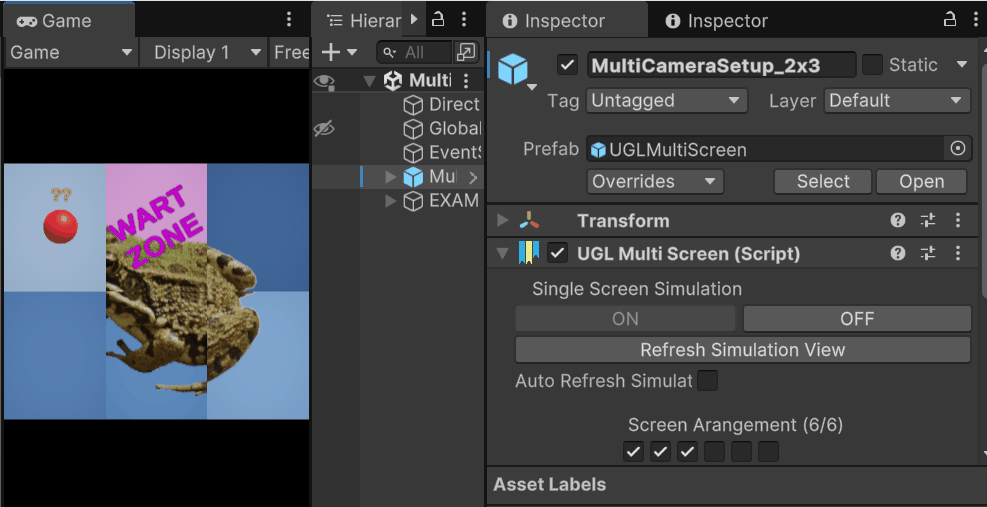Click the search-by-type icon in Hierarchy
This screenshot has height=507, width=987.
point(466,52)
